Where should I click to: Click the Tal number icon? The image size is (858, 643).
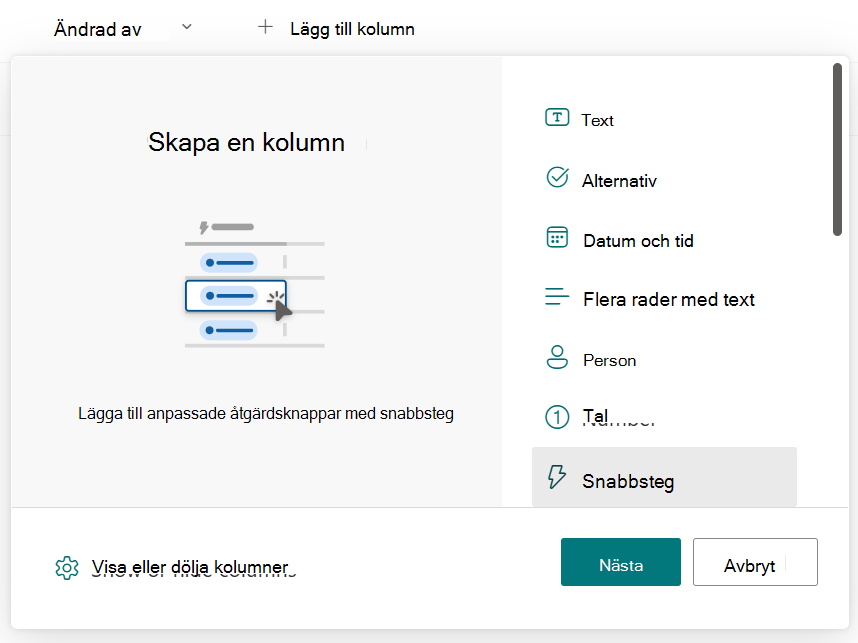pos(557,417)
